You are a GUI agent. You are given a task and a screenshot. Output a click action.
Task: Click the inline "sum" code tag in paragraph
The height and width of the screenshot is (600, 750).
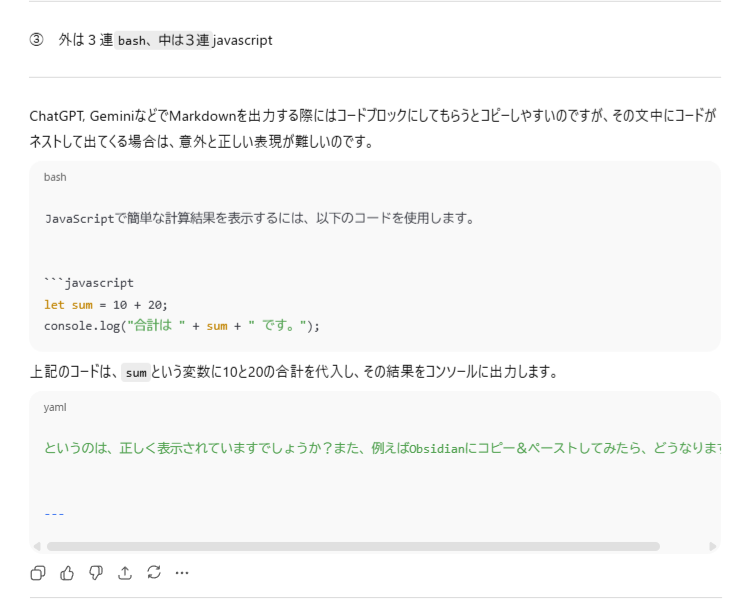(136, 373)
